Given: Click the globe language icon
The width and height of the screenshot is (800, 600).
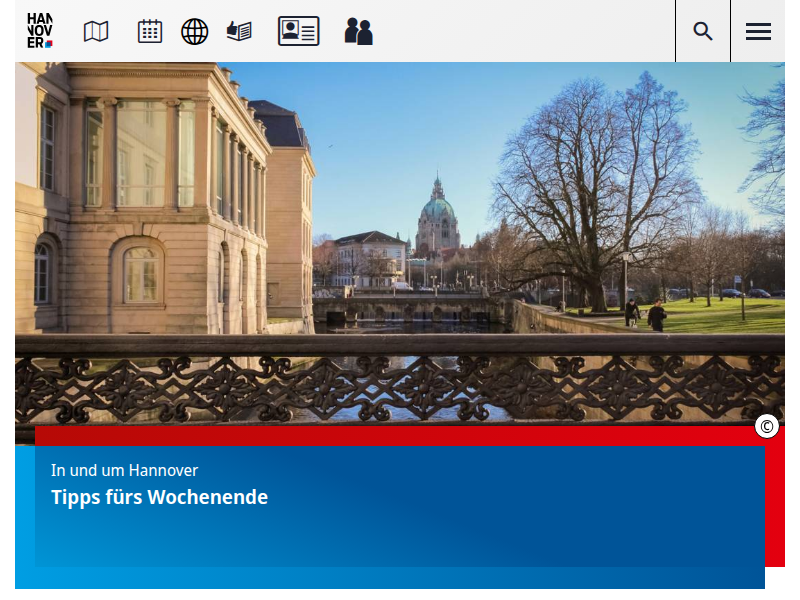Looking at the screenshot, I should 194,31.
